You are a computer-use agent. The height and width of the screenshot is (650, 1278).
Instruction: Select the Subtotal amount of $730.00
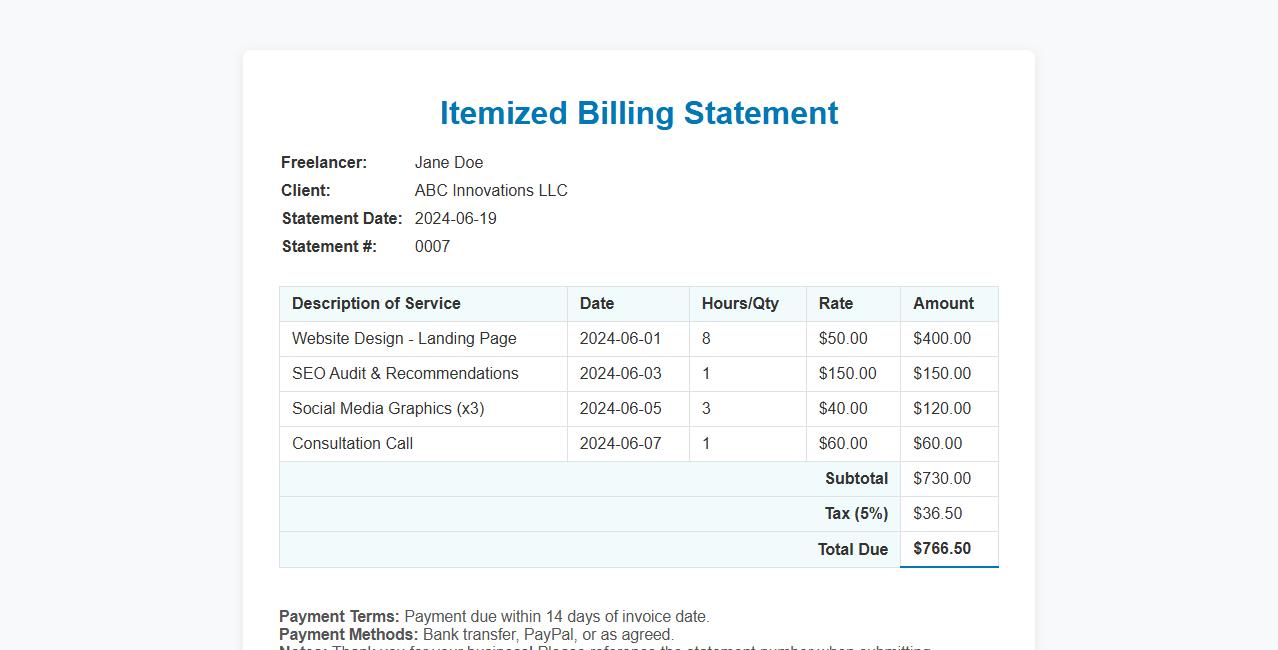pyautogui.click(x=940, y=478)
